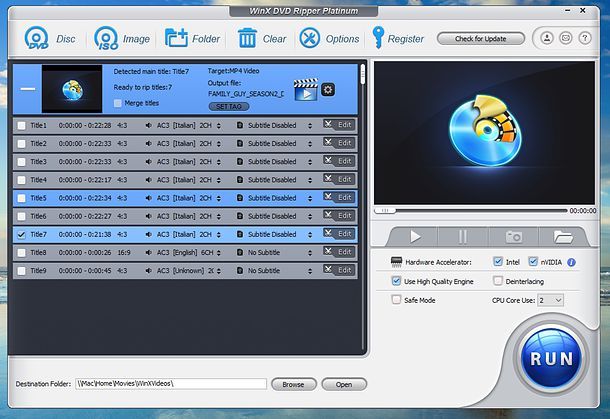610x419 pixels.
Task: Click SET TAG button
Action: tap(229, 107)
